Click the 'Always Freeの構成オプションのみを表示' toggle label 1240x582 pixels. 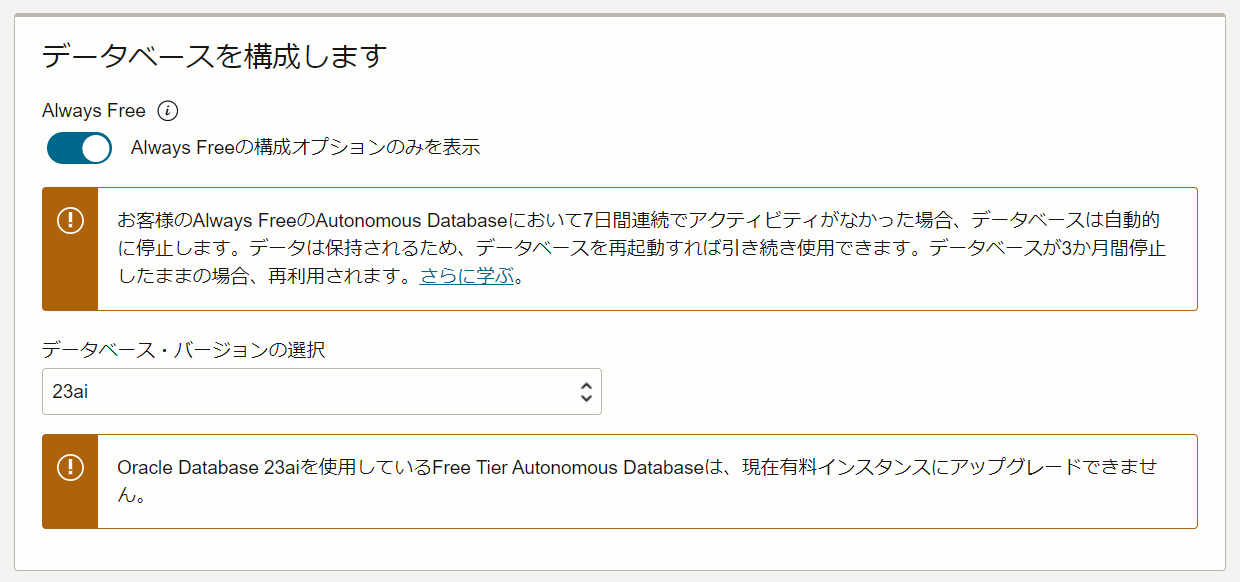pyautogui.click(x=305, y=148)
